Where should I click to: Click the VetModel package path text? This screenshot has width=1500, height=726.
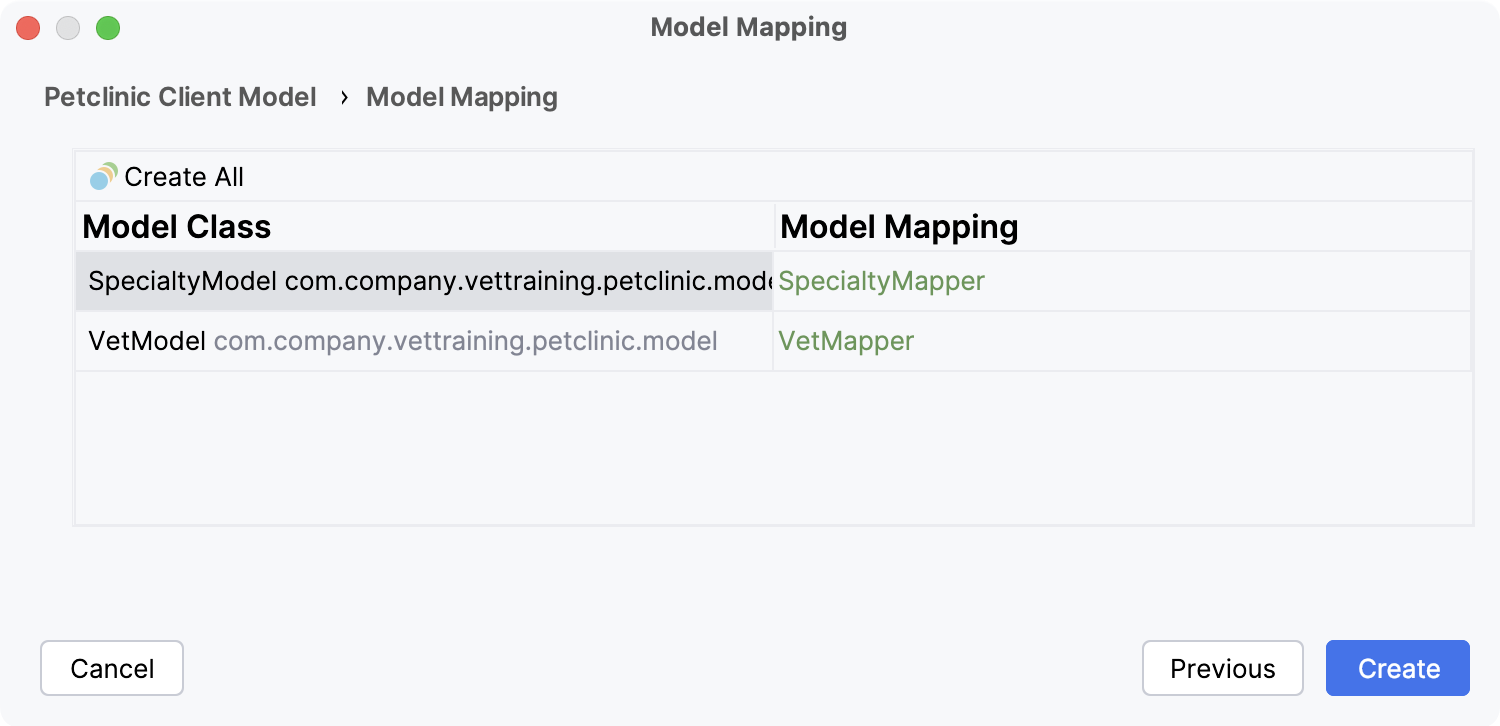click(x=465, y=341)
